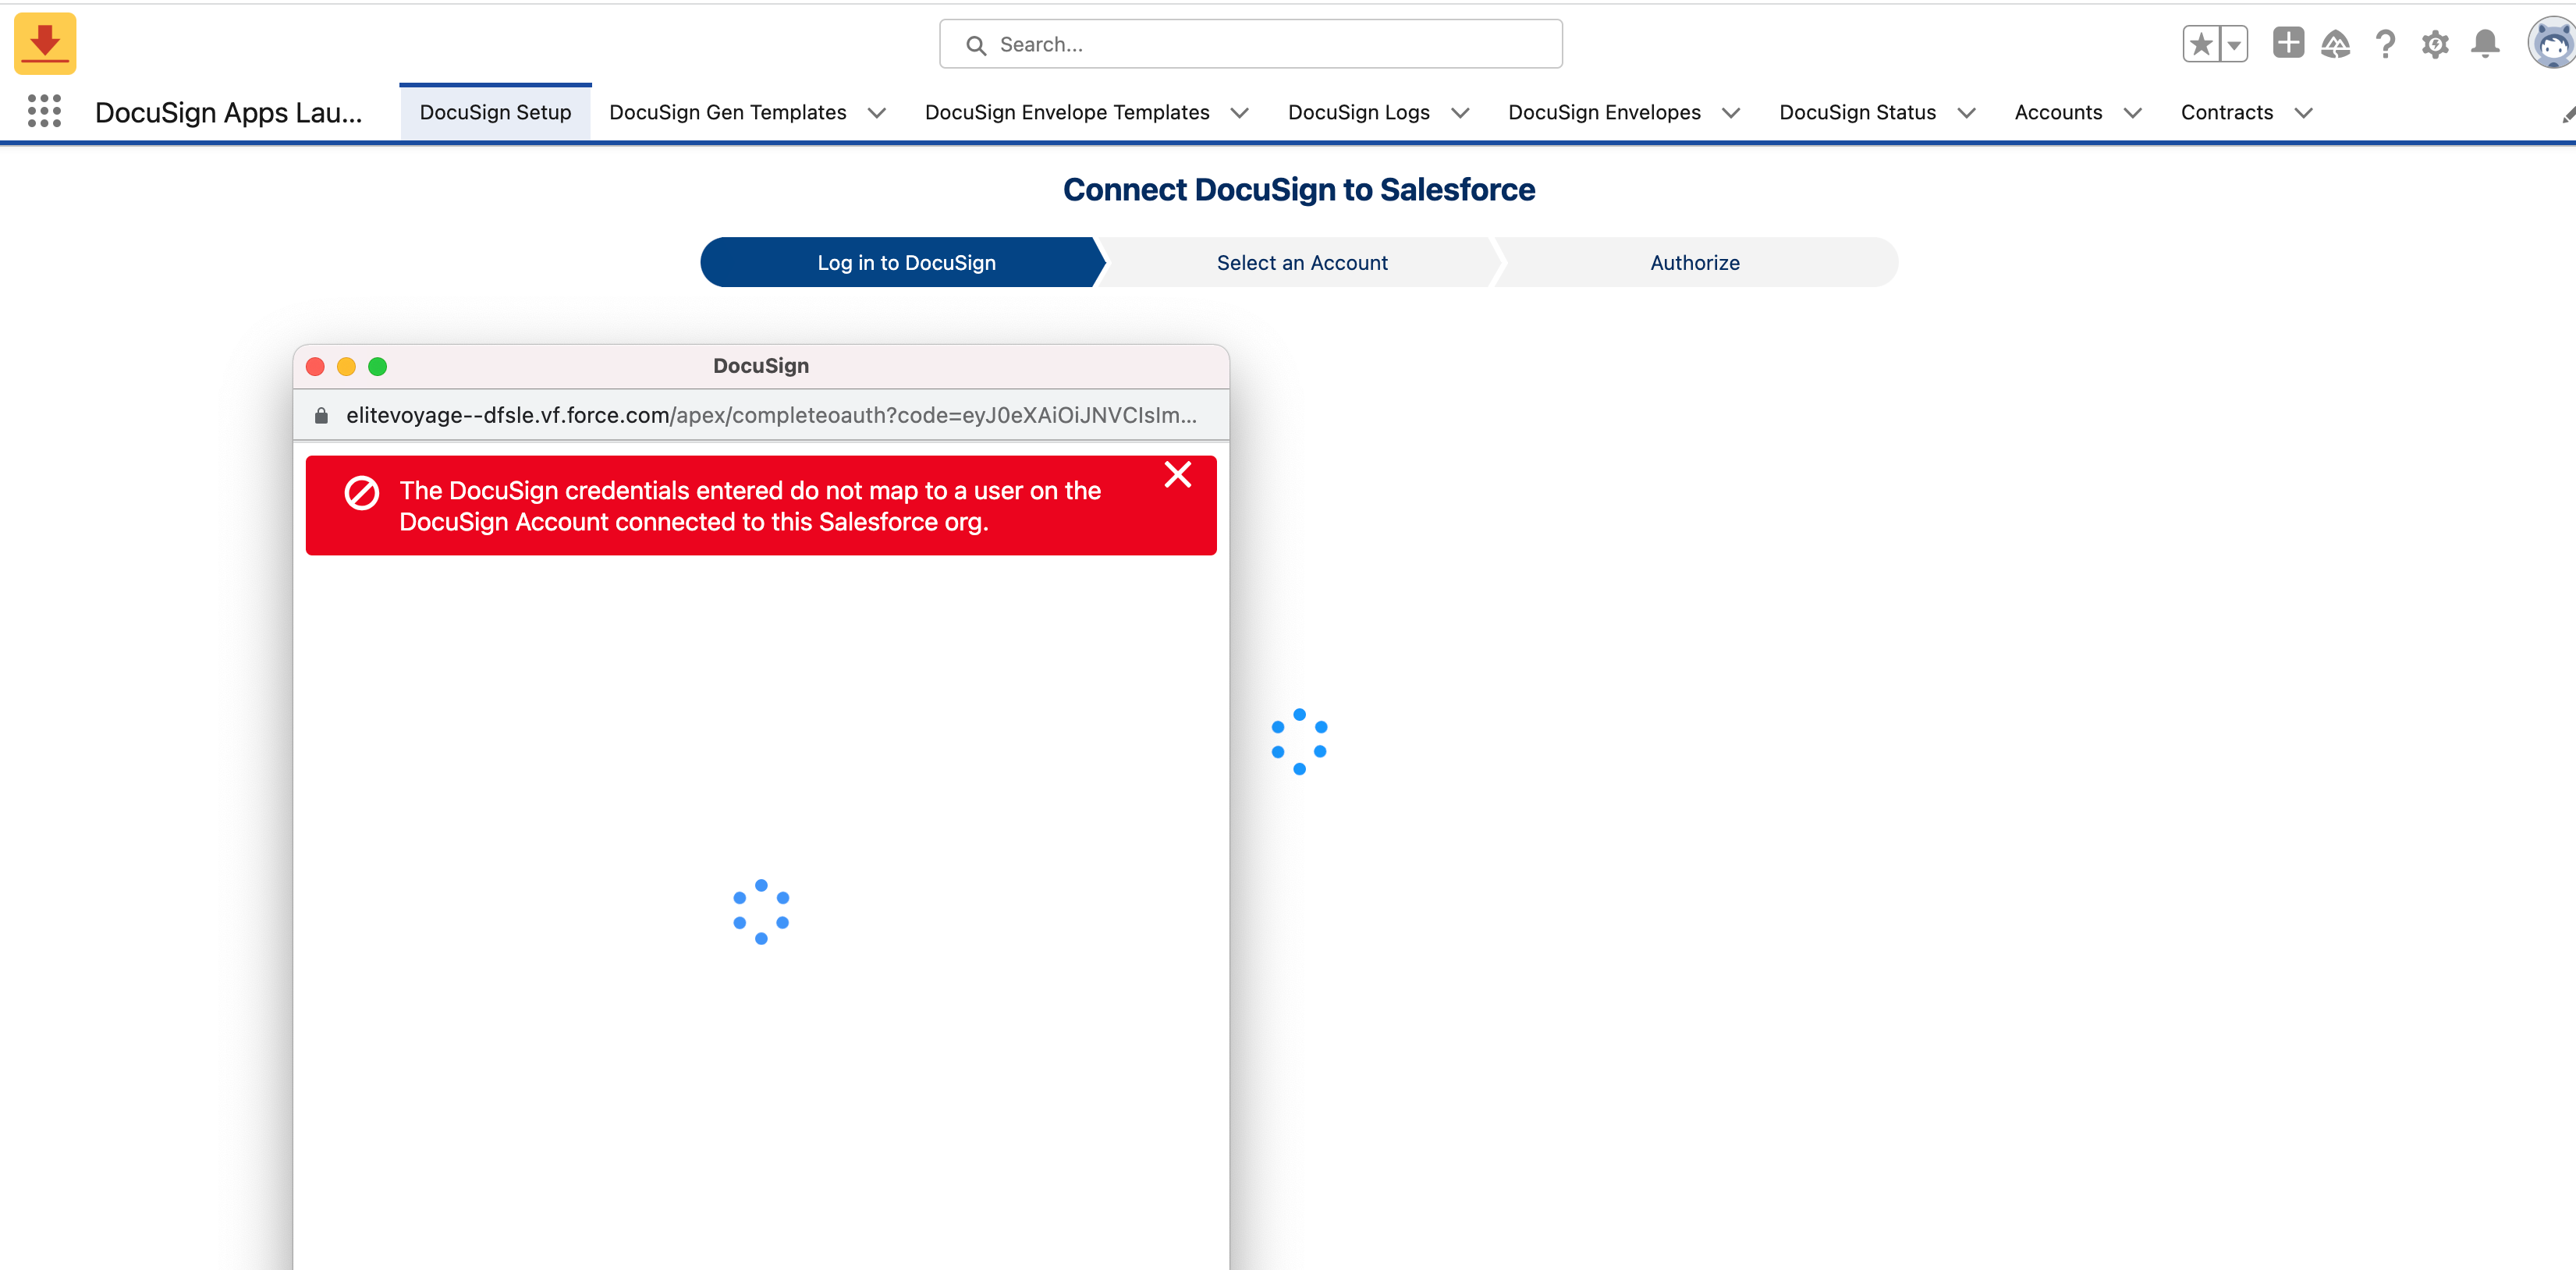Open the Contracts tab
This screenshot has width=2576, height=1270.
pyautogui.click(x=2227, y=112)
